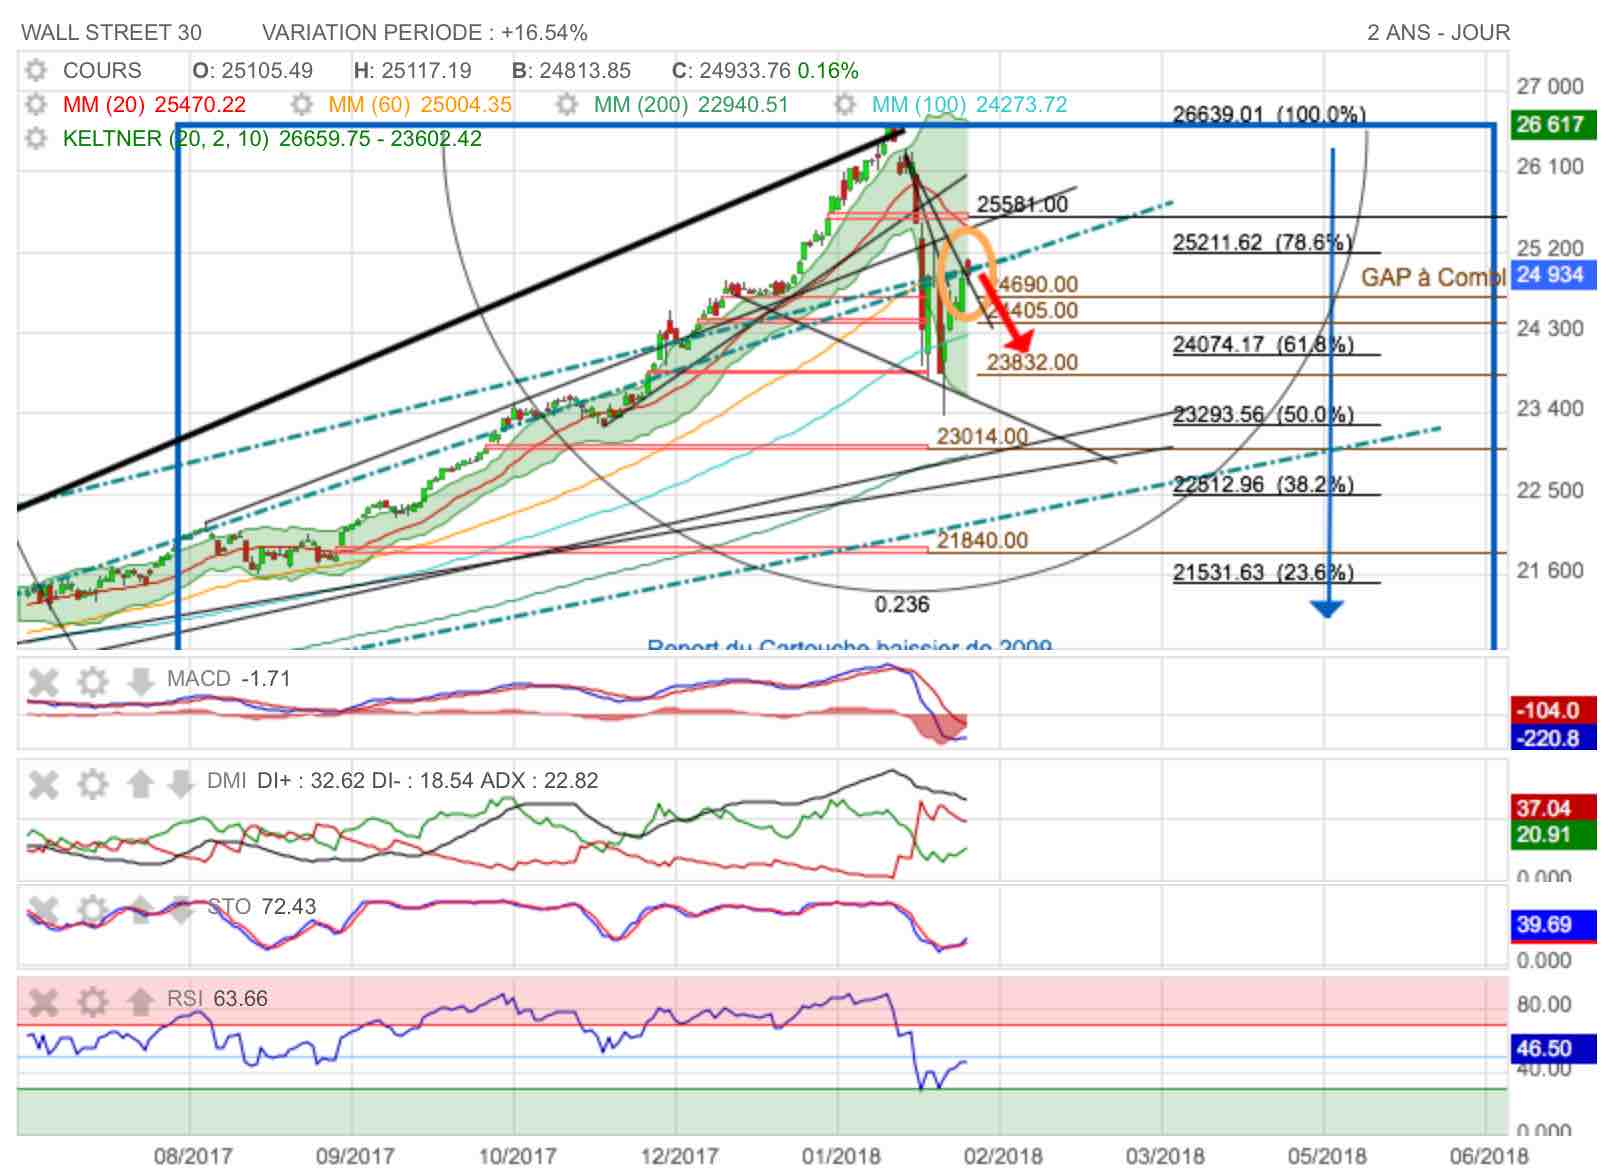
Task: Click the opening value O: 25105.49
Action: [253, 71]
